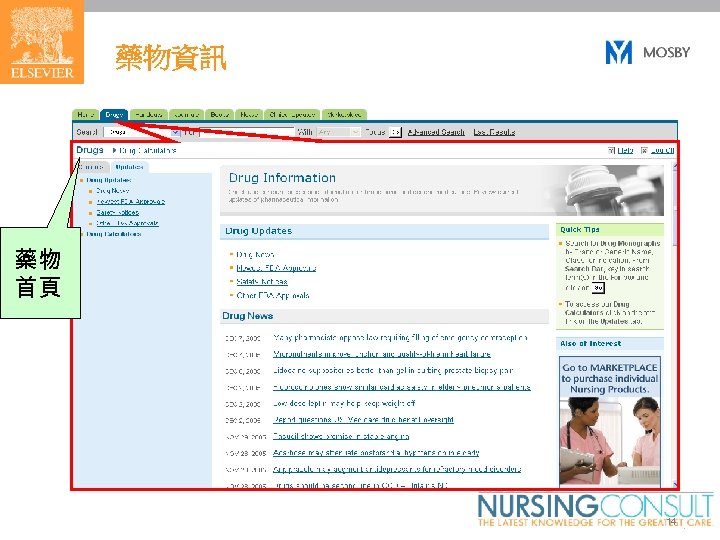Click the Go button in the search bar

click(395, 132)
